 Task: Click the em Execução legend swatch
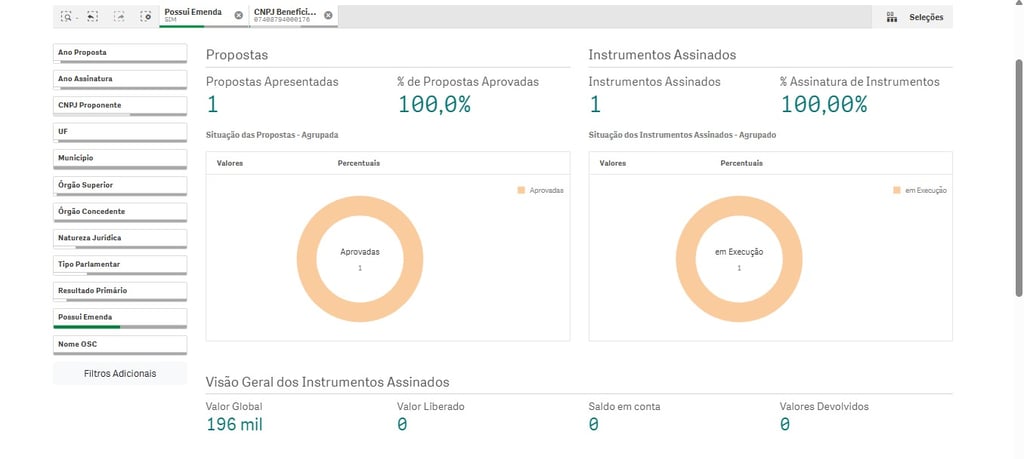click(x=897, y=190)
